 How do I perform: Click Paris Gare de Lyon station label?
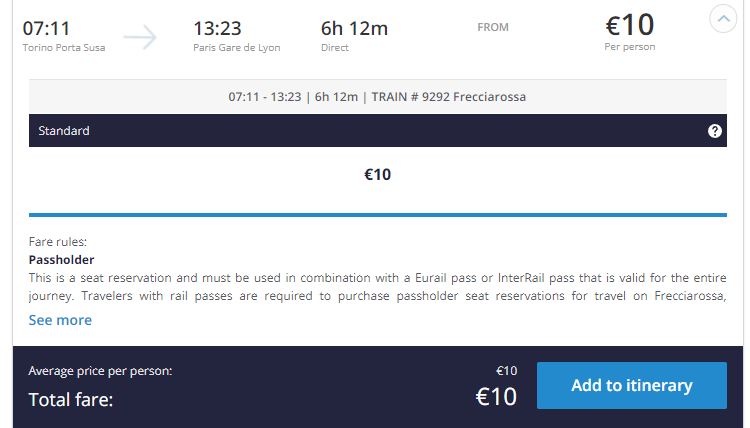[x=237, y=48]
